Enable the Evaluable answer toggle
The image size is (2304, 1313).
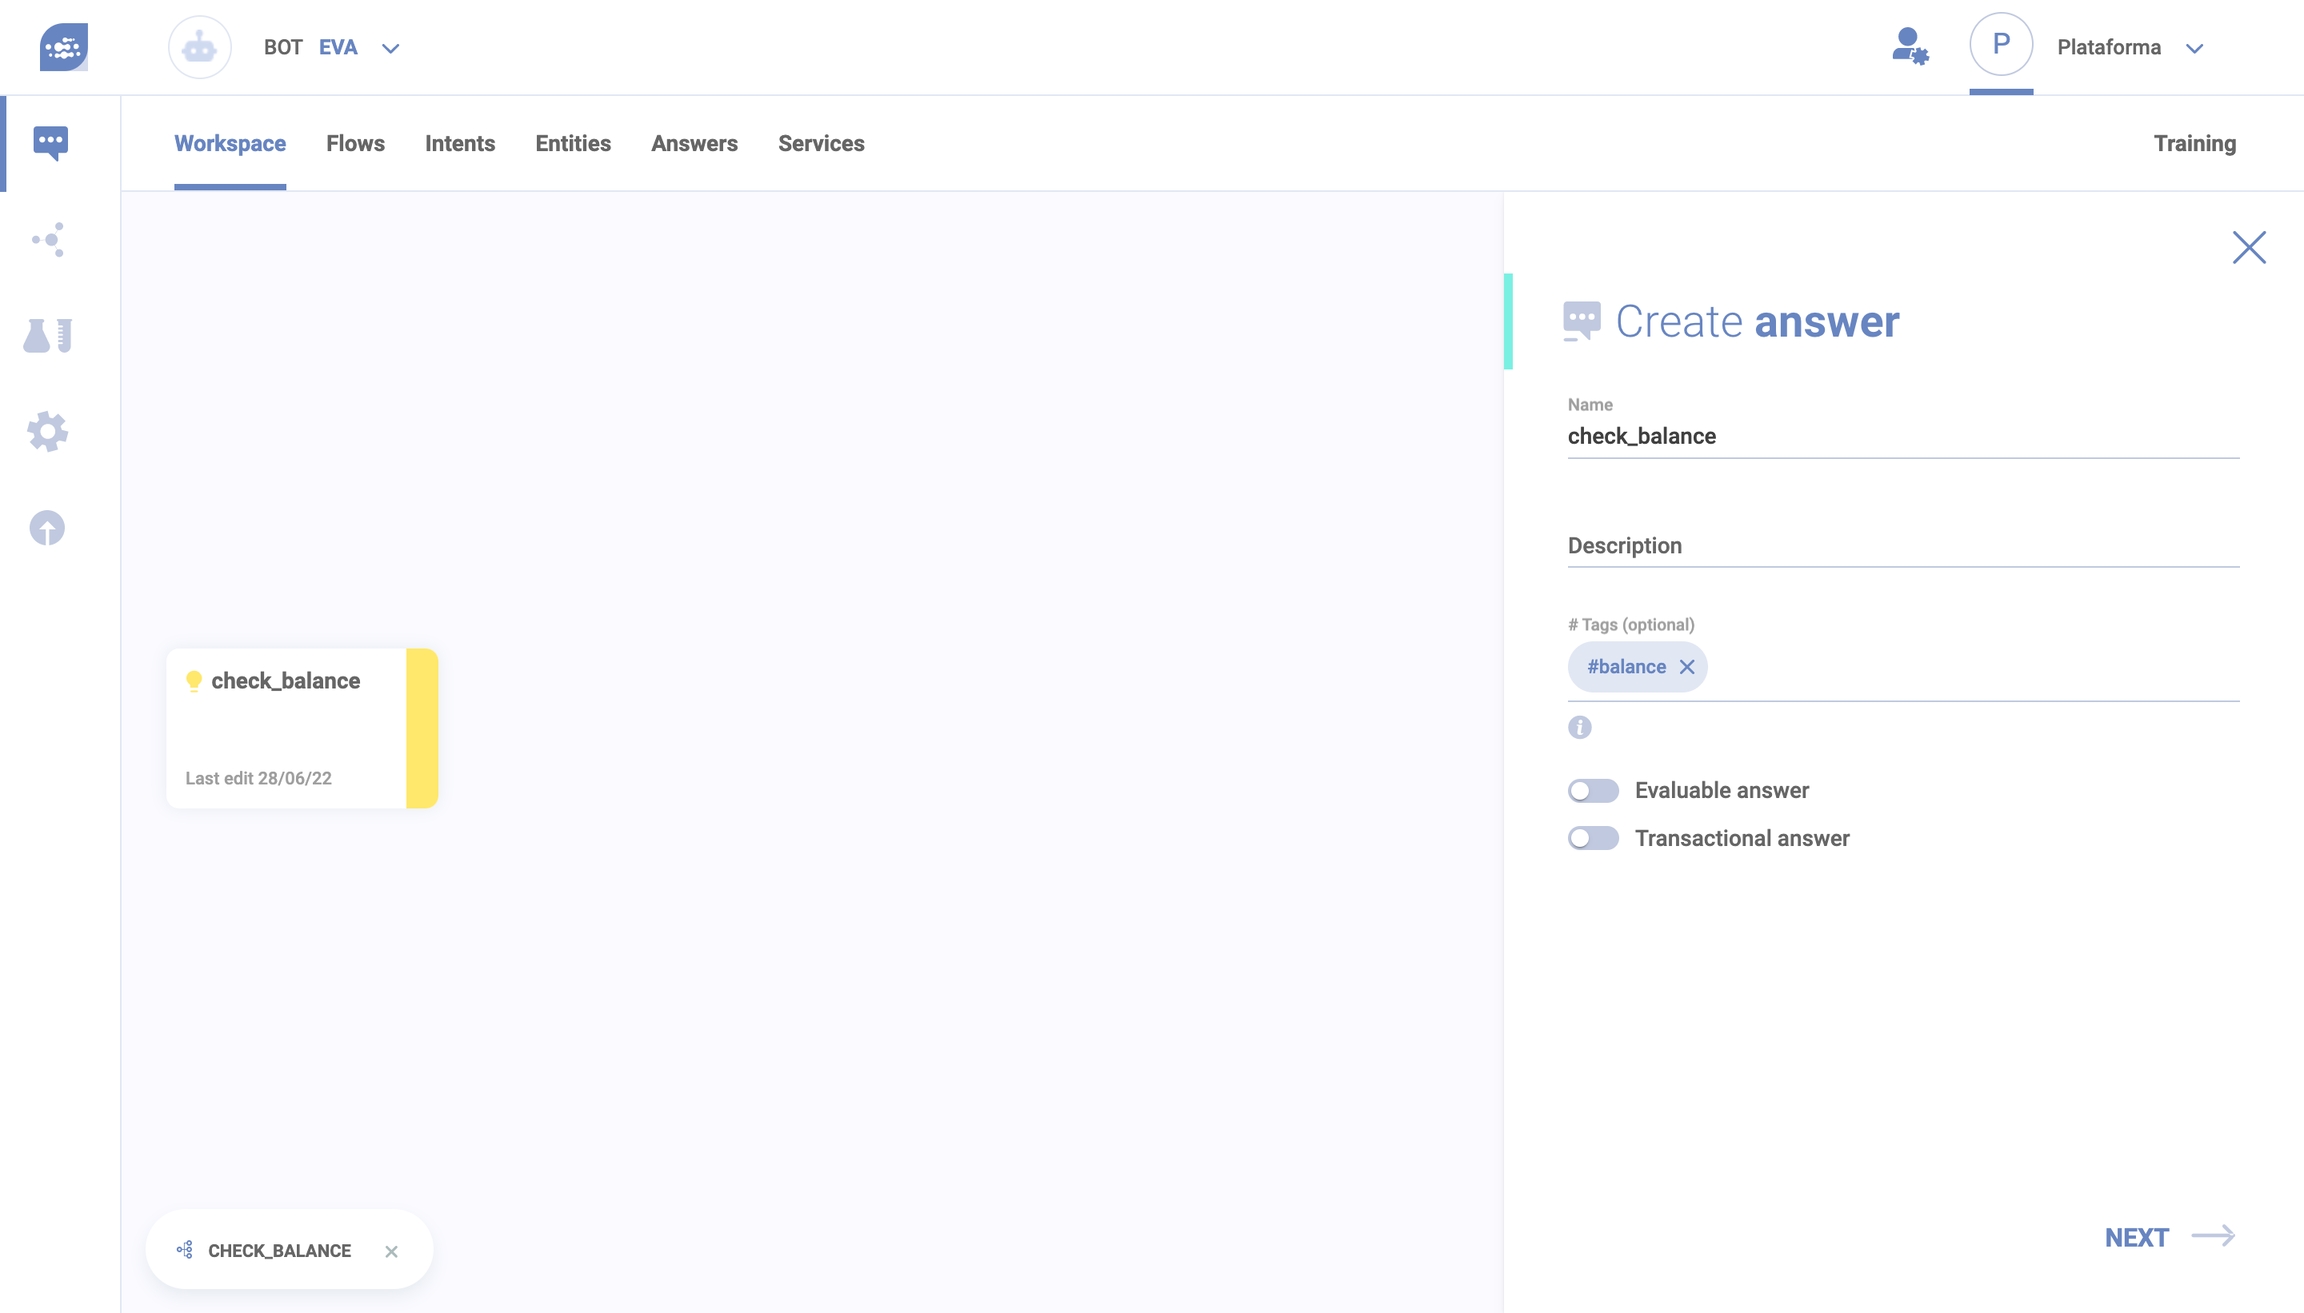(1593, 791)
